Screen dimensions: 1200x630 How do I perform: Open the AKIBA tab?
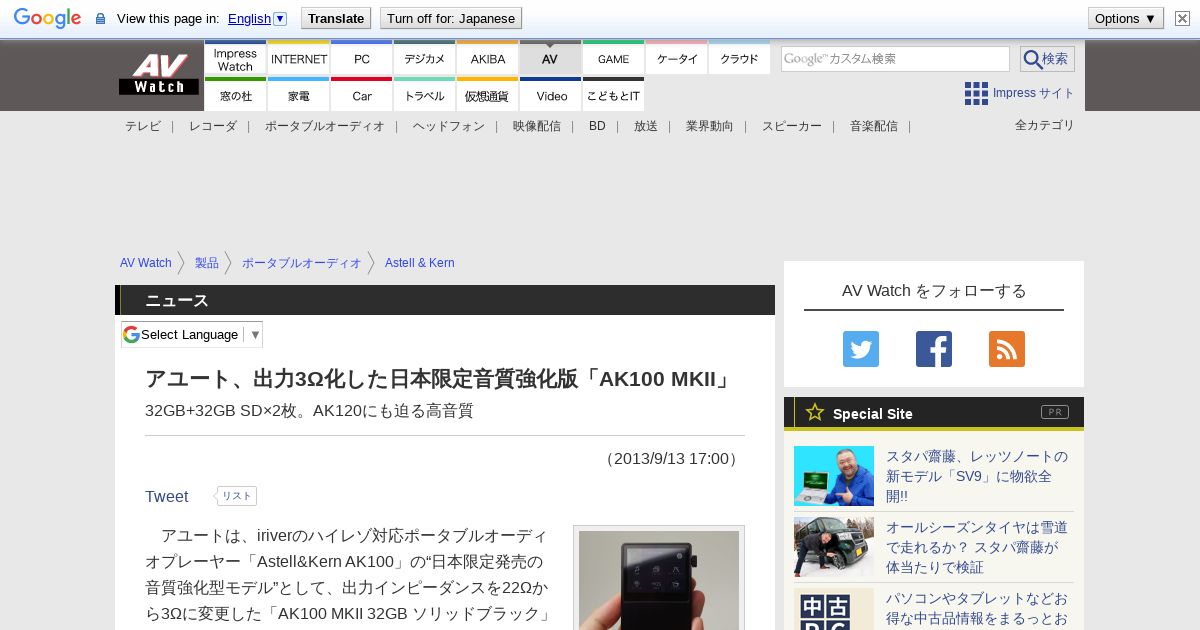tap(488, 59)
